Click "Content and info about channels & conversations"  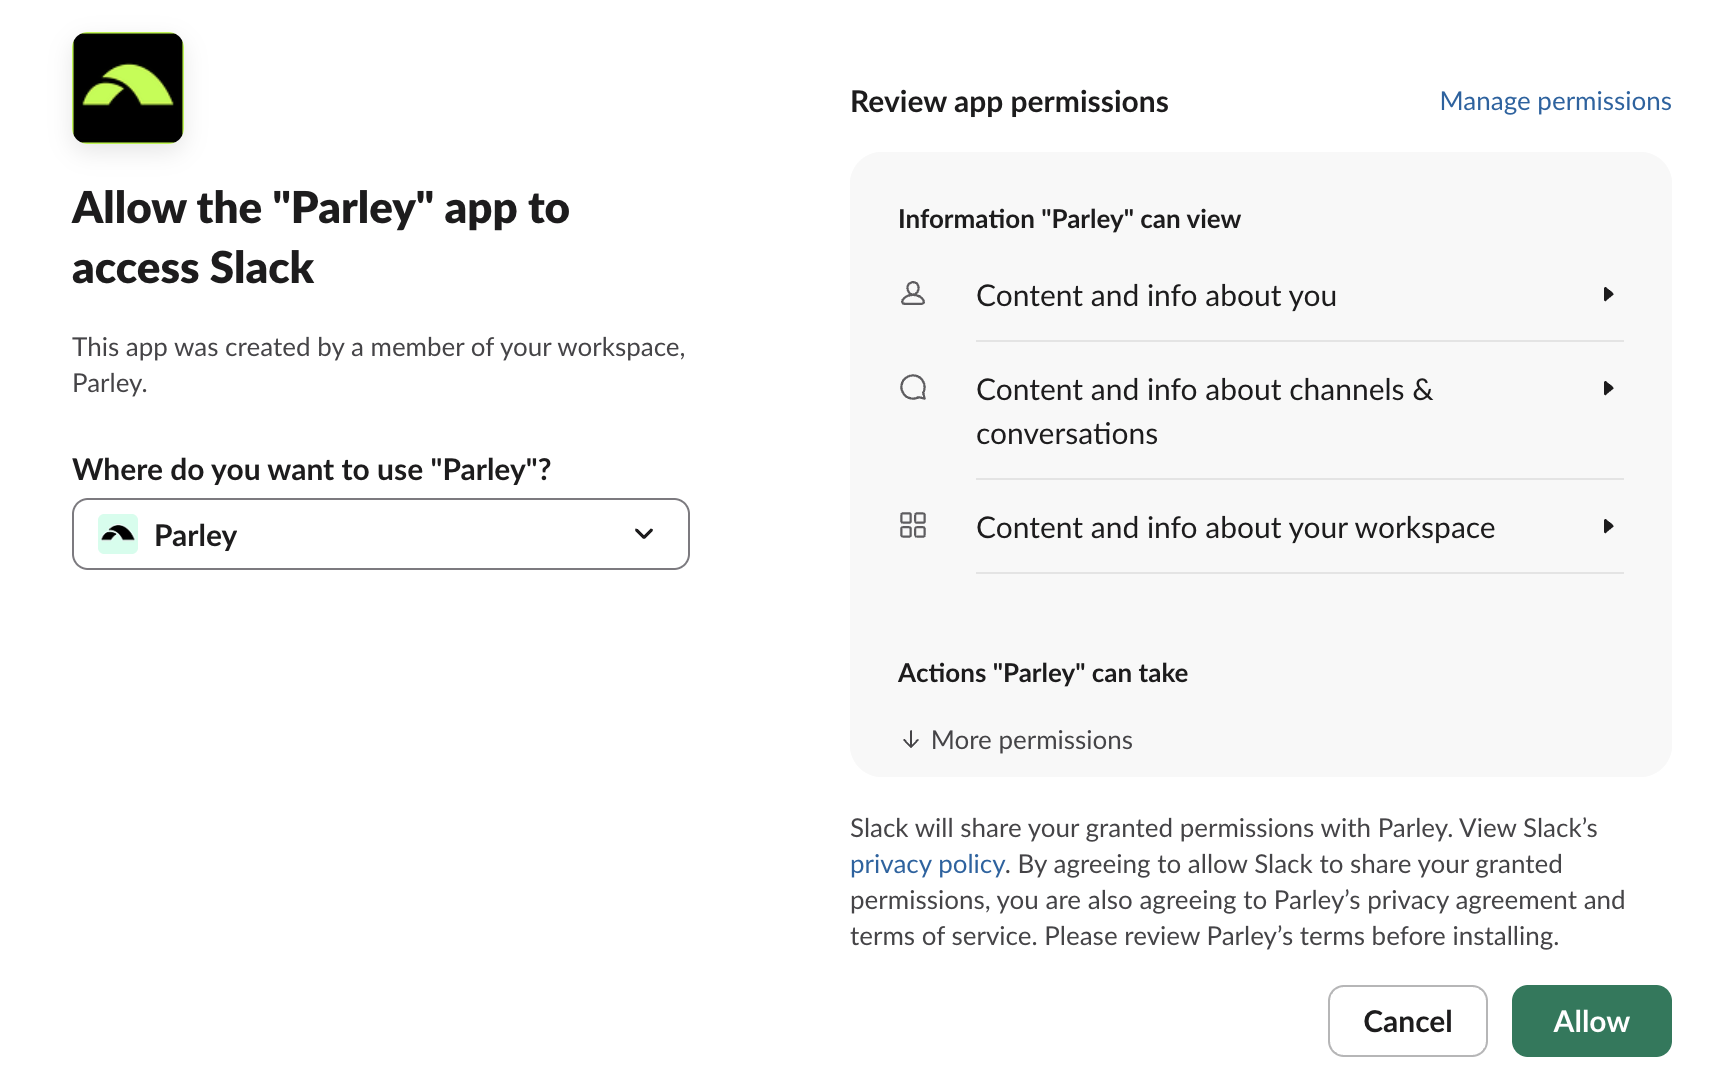point(1205,411)
